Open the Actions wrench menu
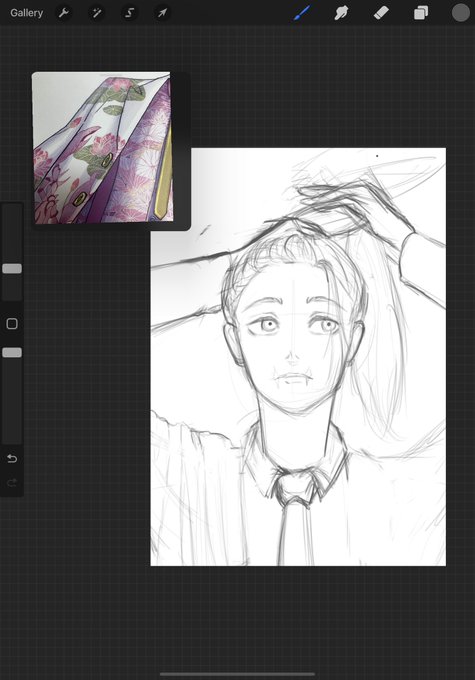The image size is (475, 680). pyautogui.click(x=63, y=13)
